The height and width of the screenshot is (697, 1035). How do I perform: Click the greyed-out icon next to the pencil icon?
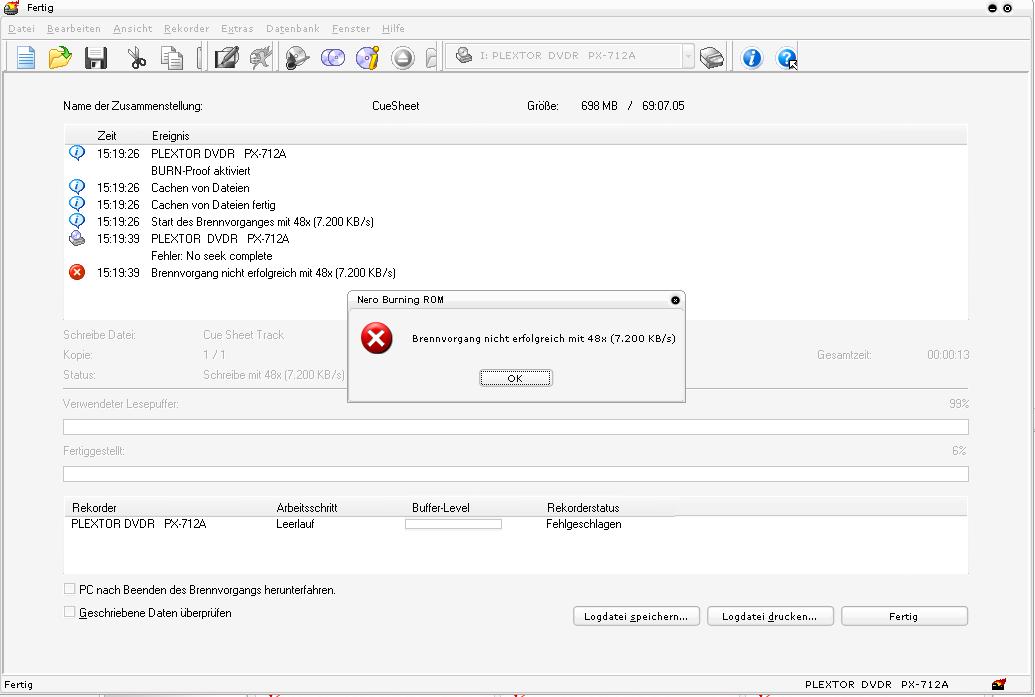click(x=261, y=57)
